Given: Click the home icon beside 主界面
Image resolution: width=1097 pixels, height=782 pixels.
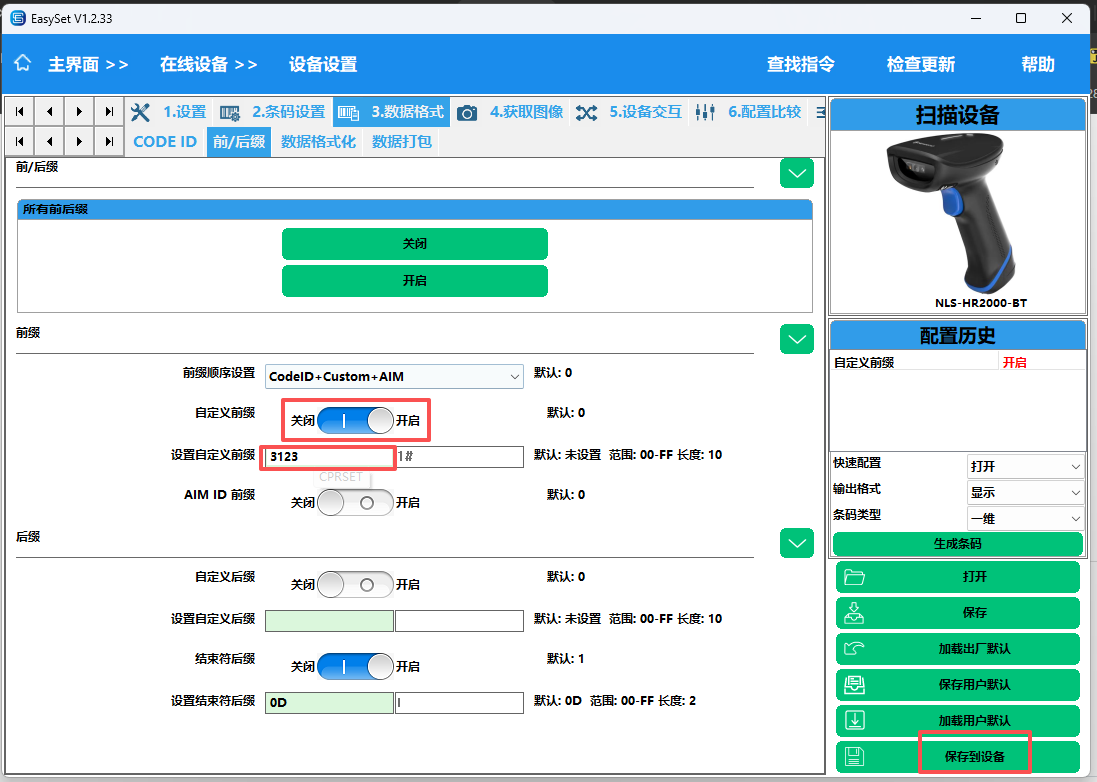Looking at the screenshot, I should (23, 64).
